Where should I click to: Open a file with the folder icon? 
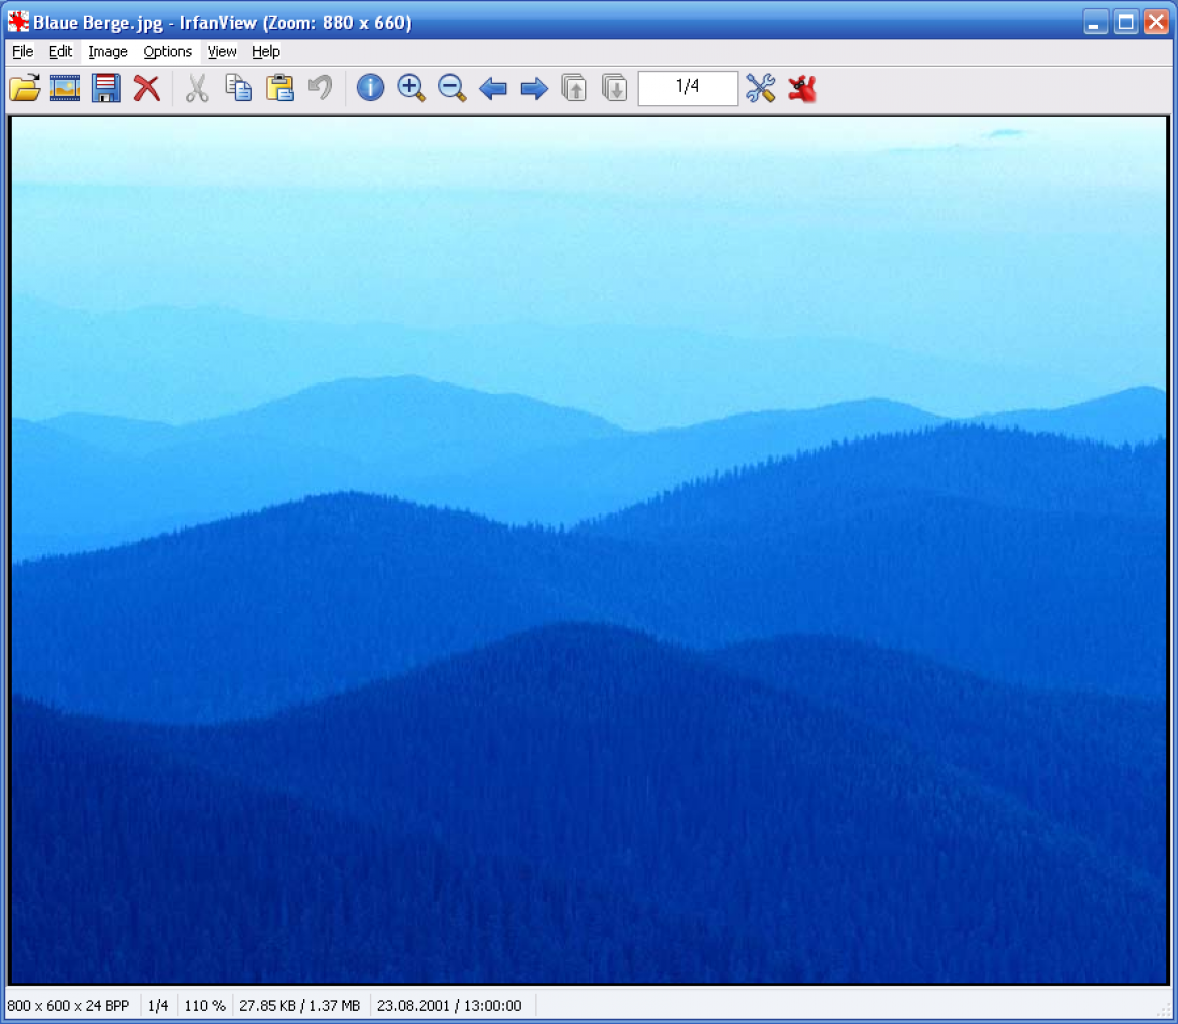click(x=25, y=88)
